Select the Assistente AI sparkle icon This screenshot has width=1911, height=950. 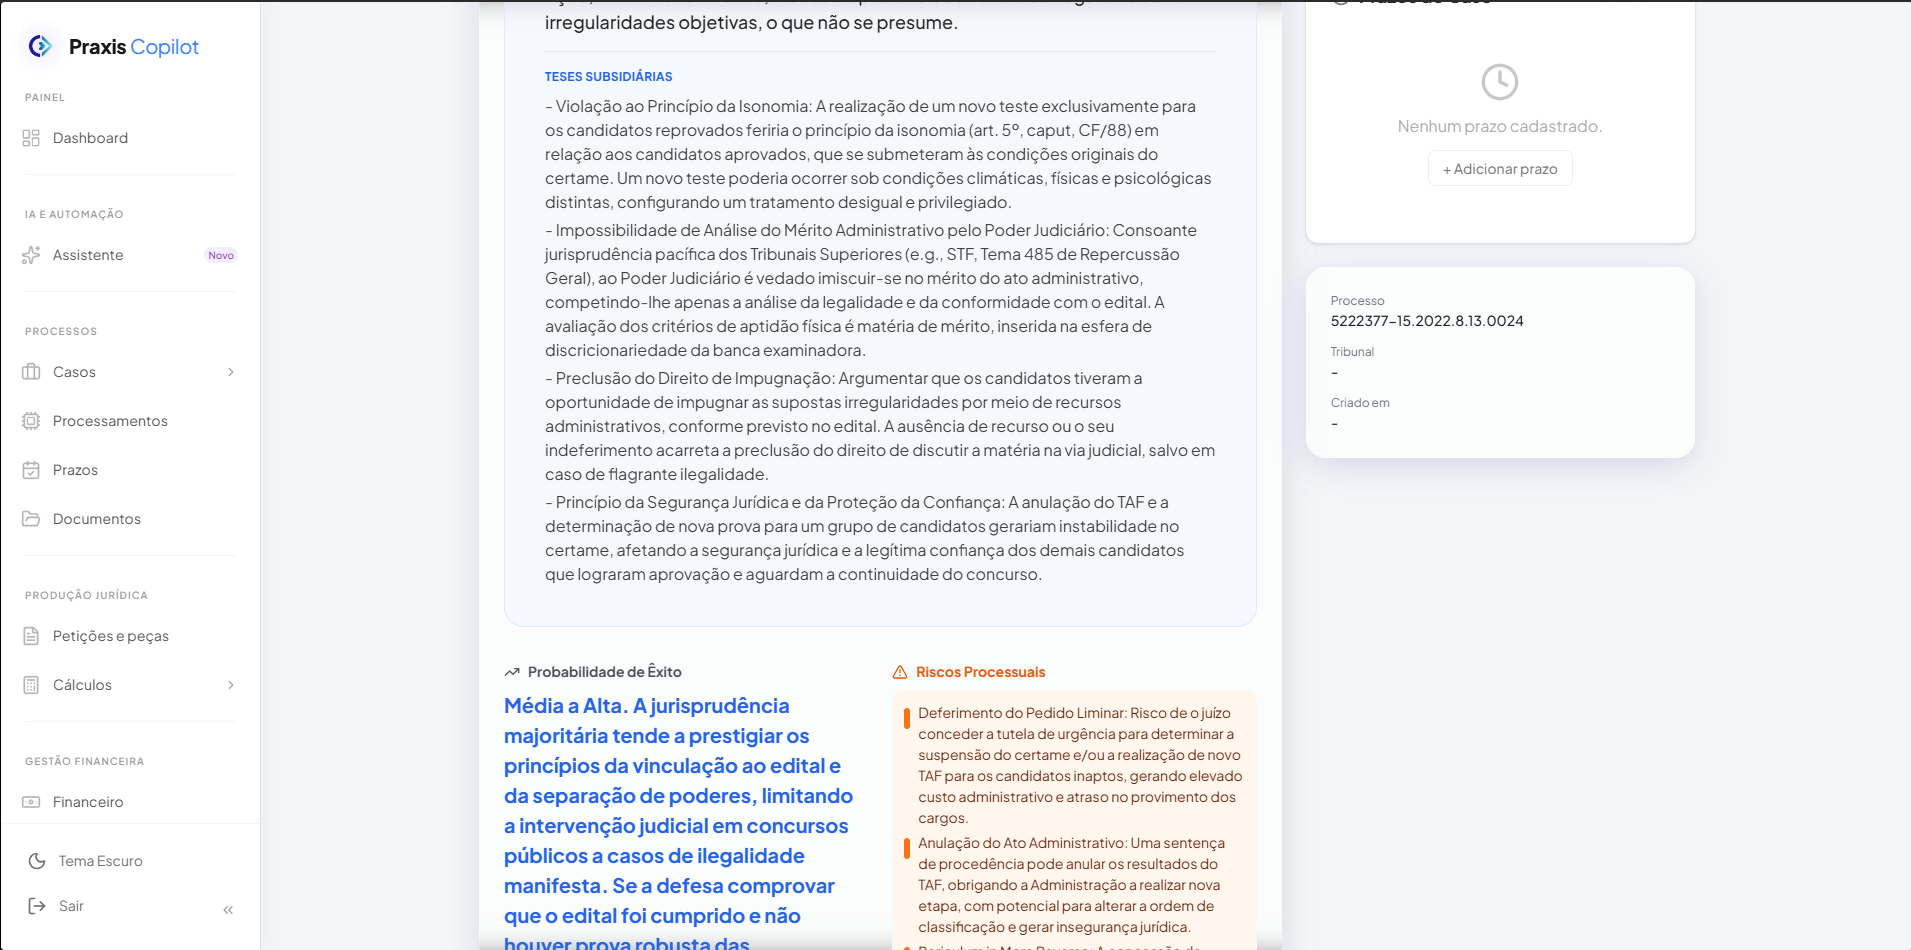click(x=31, y=255)
